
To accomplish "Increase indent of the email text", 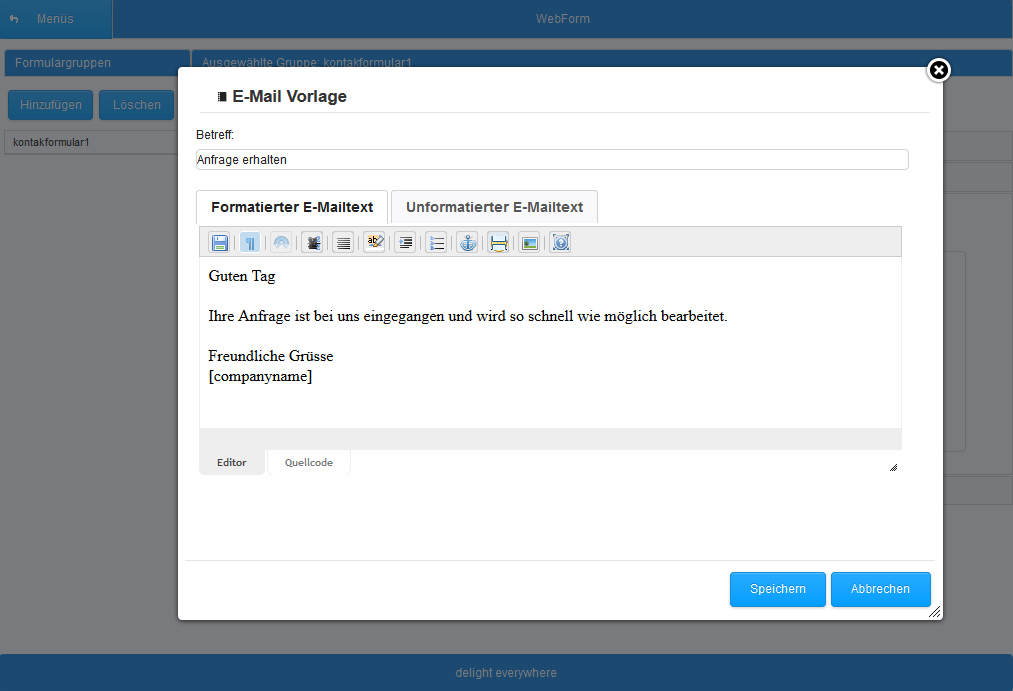I will coord(405,242).
